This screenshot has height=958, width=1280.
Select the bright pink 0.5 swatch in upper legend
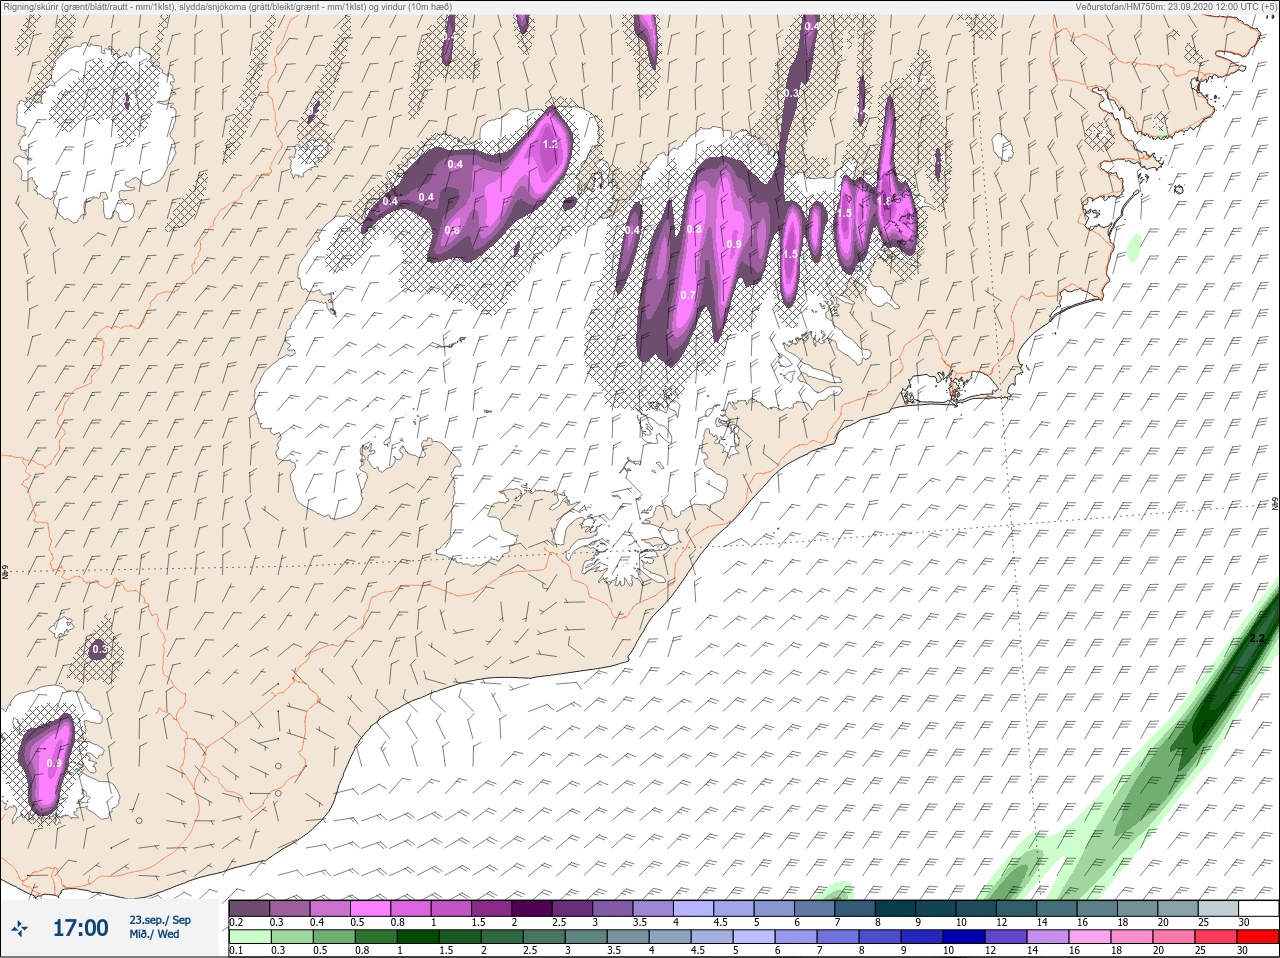point(370,908)
